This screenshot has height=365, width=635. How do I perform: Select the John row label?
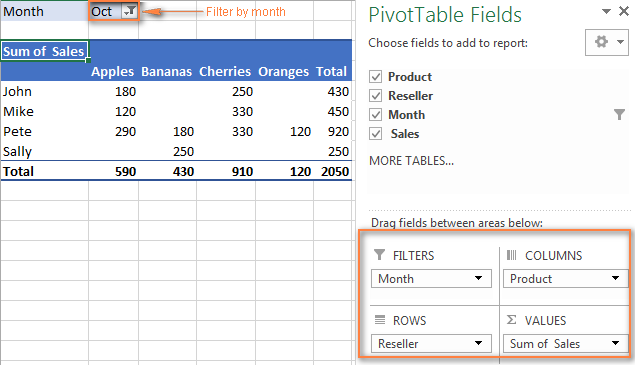click(17, 92)
